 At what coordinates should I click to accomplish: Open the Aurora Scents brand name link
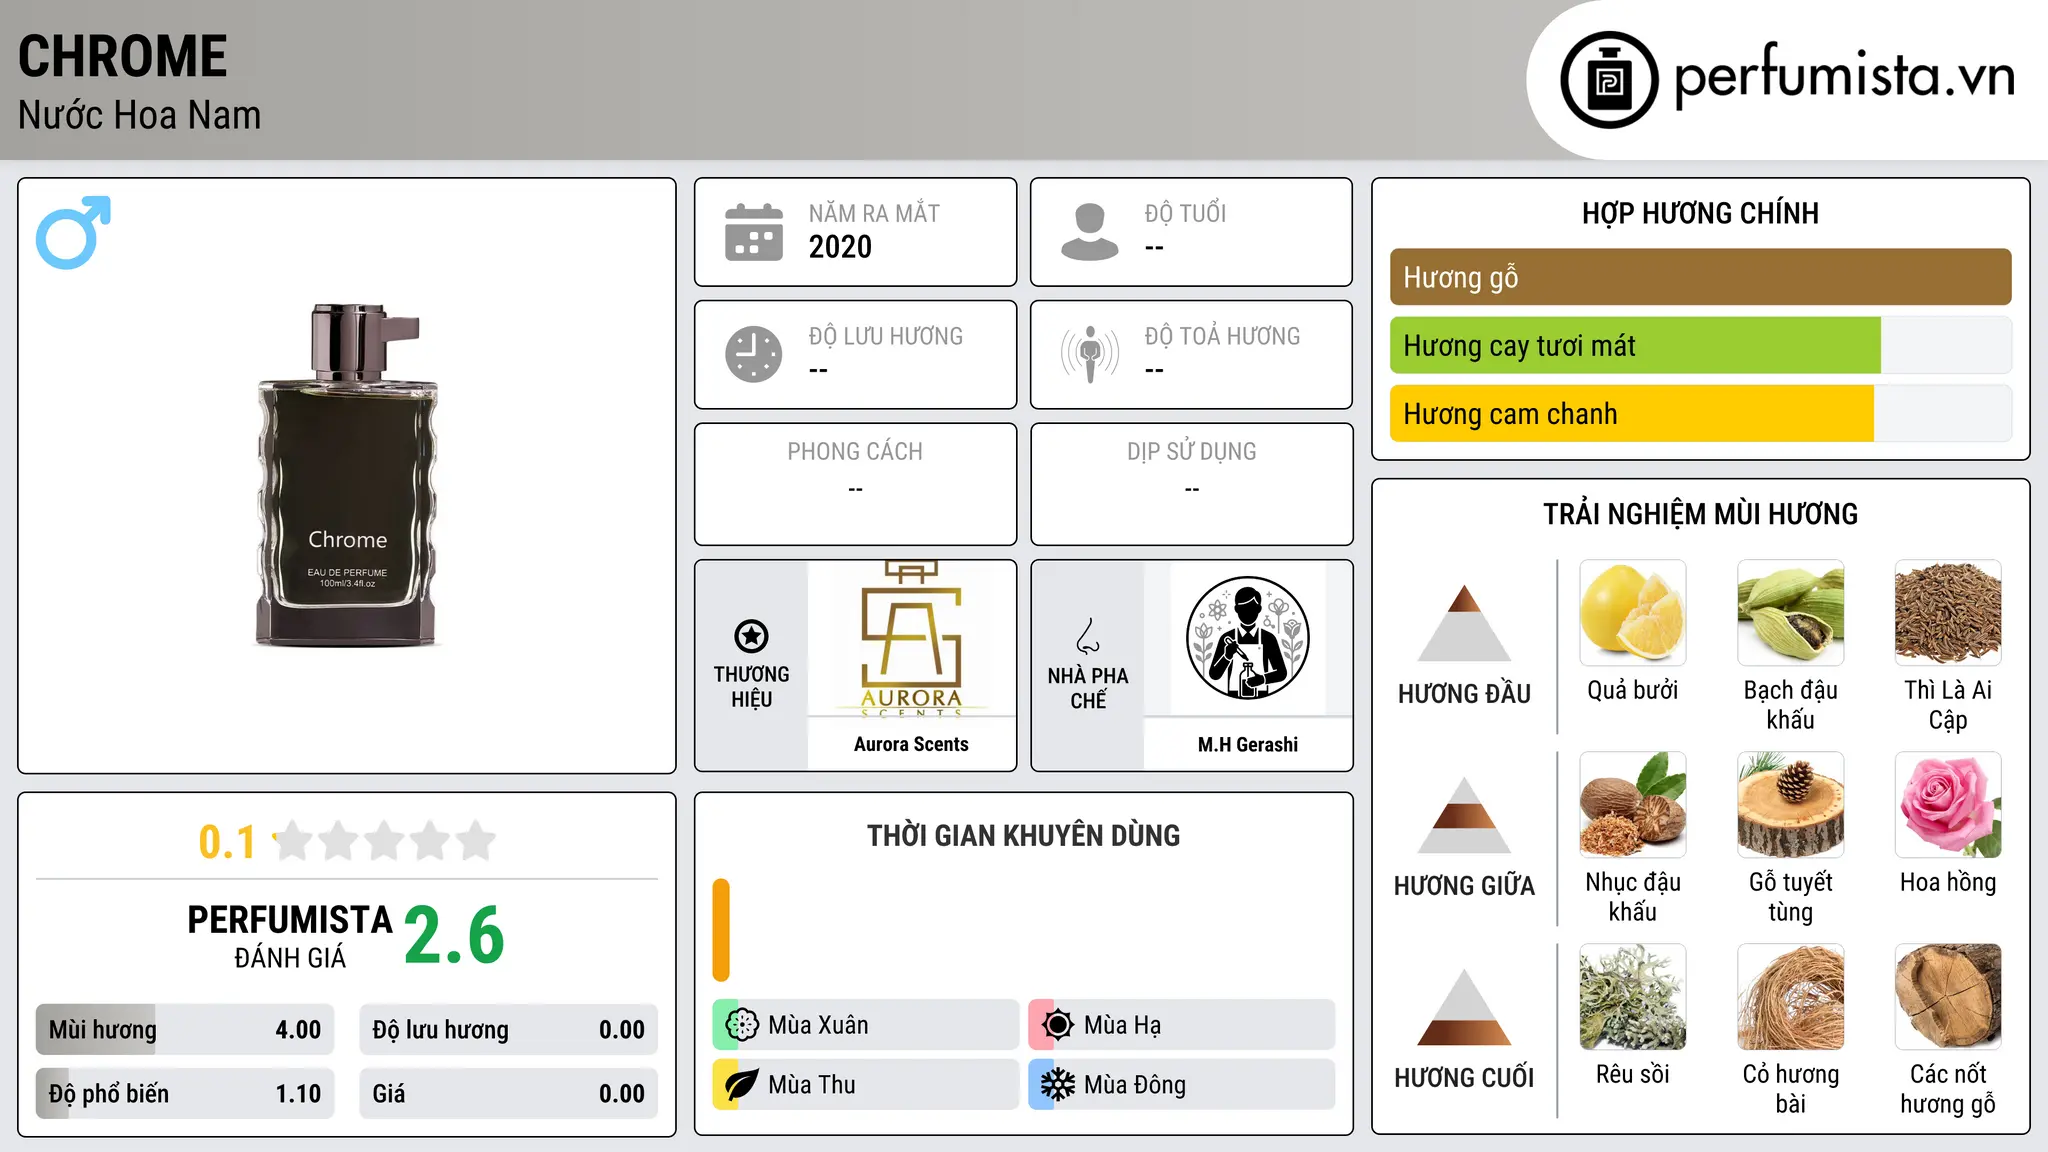click(911, 744)
